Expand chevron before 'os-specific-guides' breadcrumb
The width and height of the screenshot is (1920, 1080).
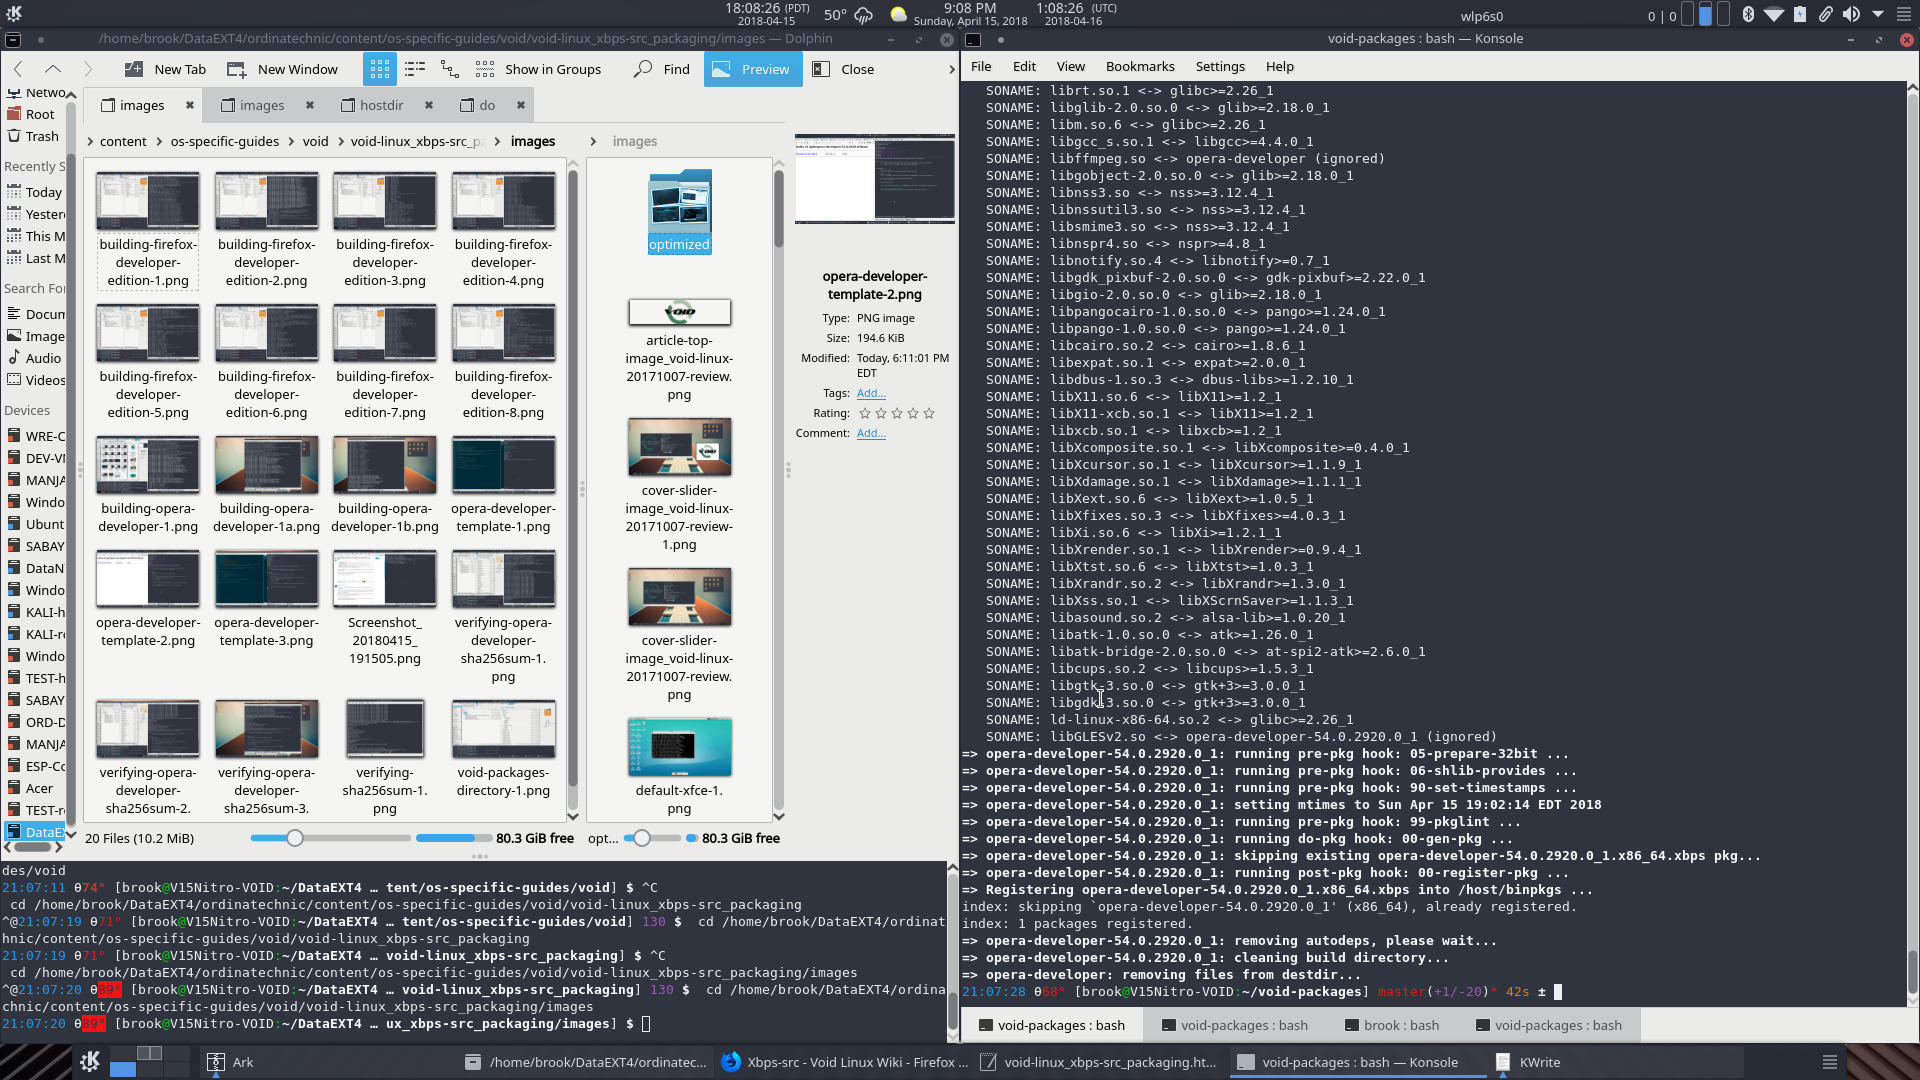pos(159,141)
